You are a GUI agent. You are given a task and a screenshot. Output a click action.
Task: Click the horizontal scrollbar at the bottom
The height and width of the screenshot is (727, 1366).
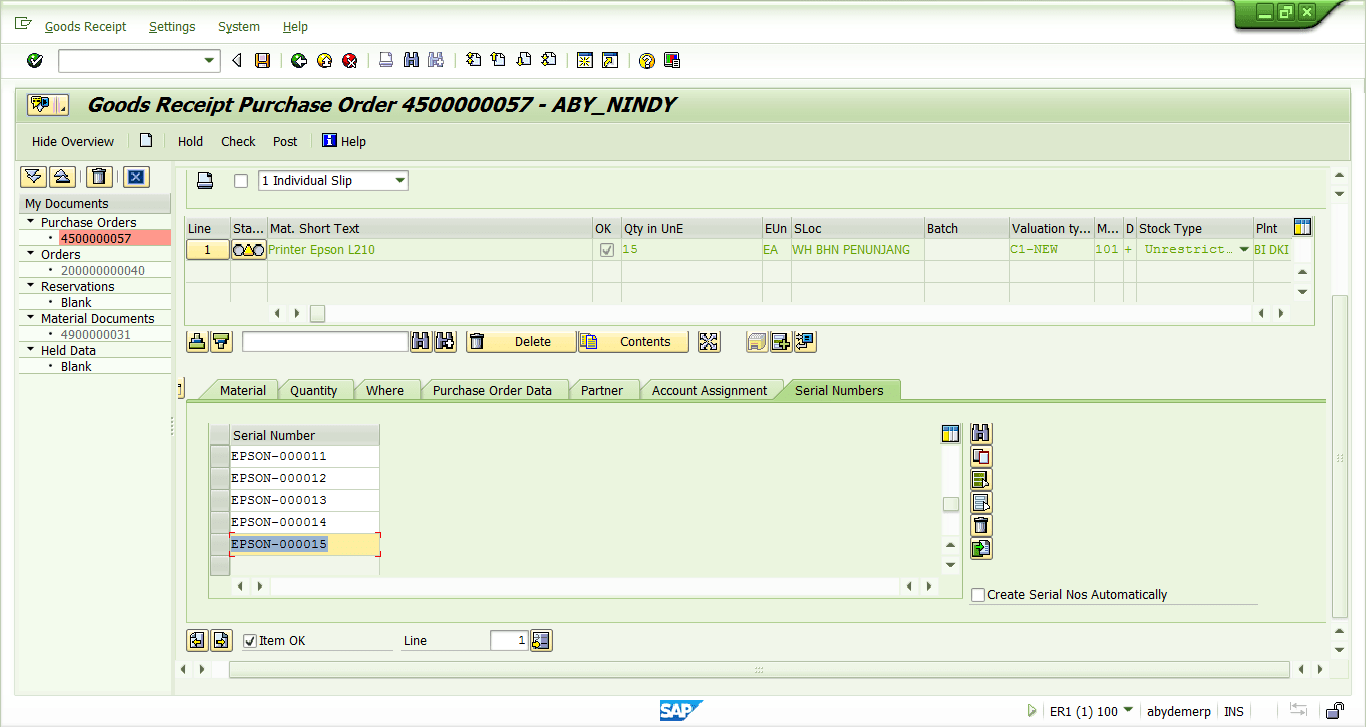click(758, 670)
